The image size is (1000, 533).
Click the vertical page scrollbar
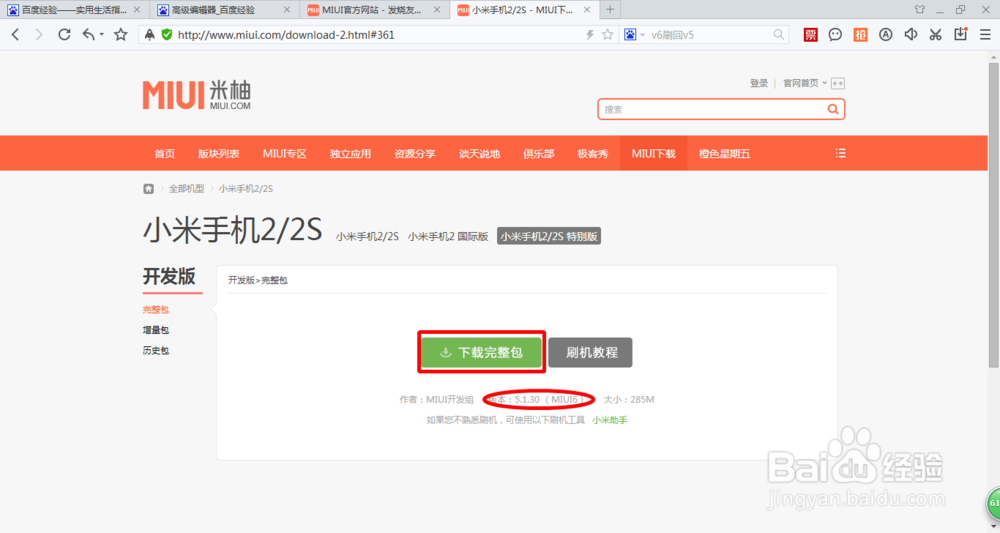(x=994, y=214)
